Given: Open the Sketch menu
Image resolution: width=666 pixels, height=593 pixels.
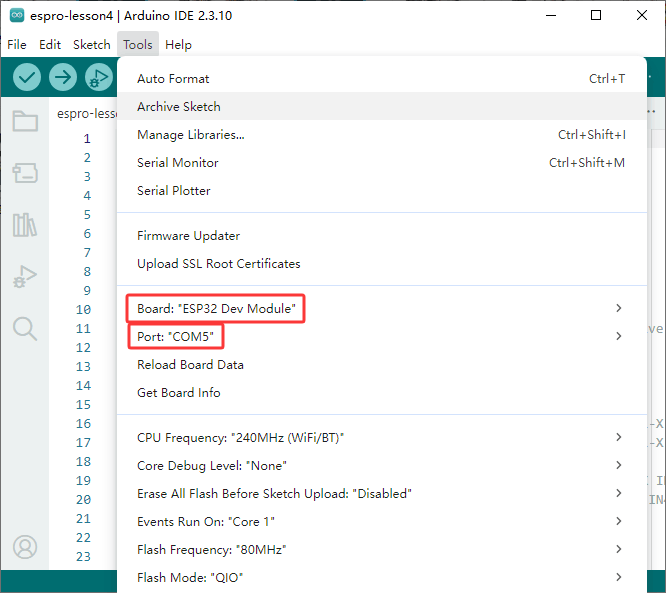Looking at the screenshot, I should 92,45.
